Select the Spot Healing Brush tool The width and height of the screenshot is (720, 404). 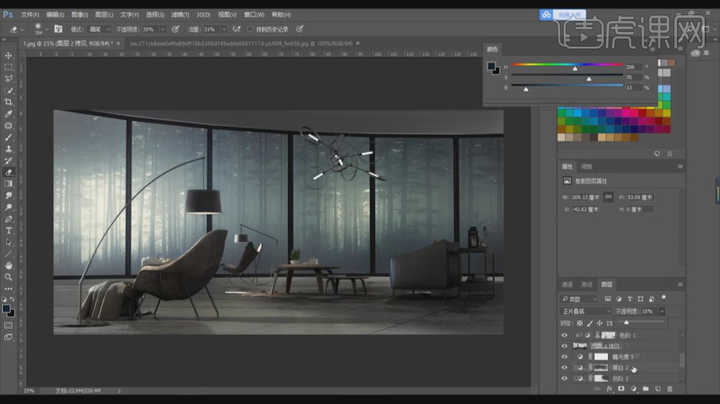point(8,125)
